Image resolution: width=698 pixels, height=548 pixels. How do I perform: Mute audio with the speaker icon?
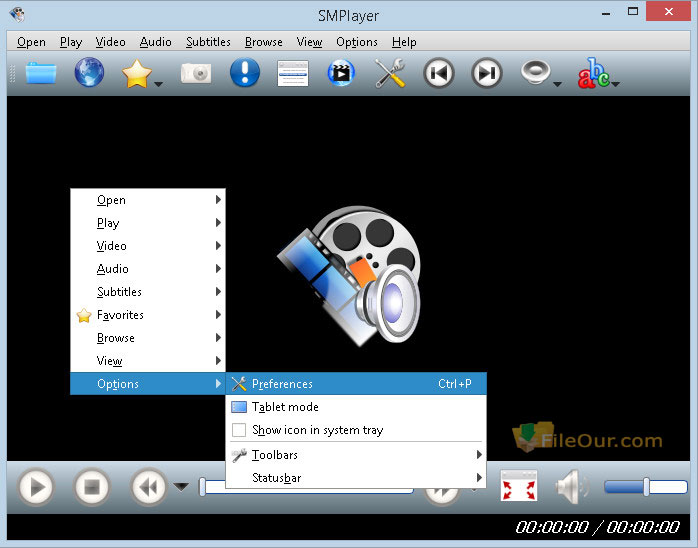pos(572,487)
